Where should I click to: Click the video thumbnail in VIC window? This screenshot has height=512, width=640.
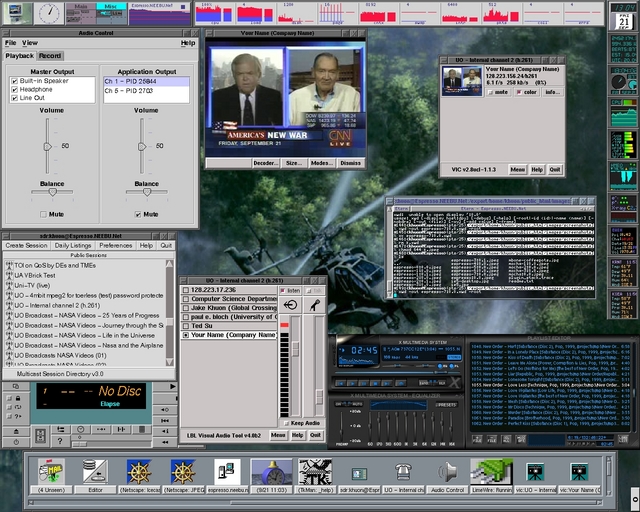pos(462,81)
